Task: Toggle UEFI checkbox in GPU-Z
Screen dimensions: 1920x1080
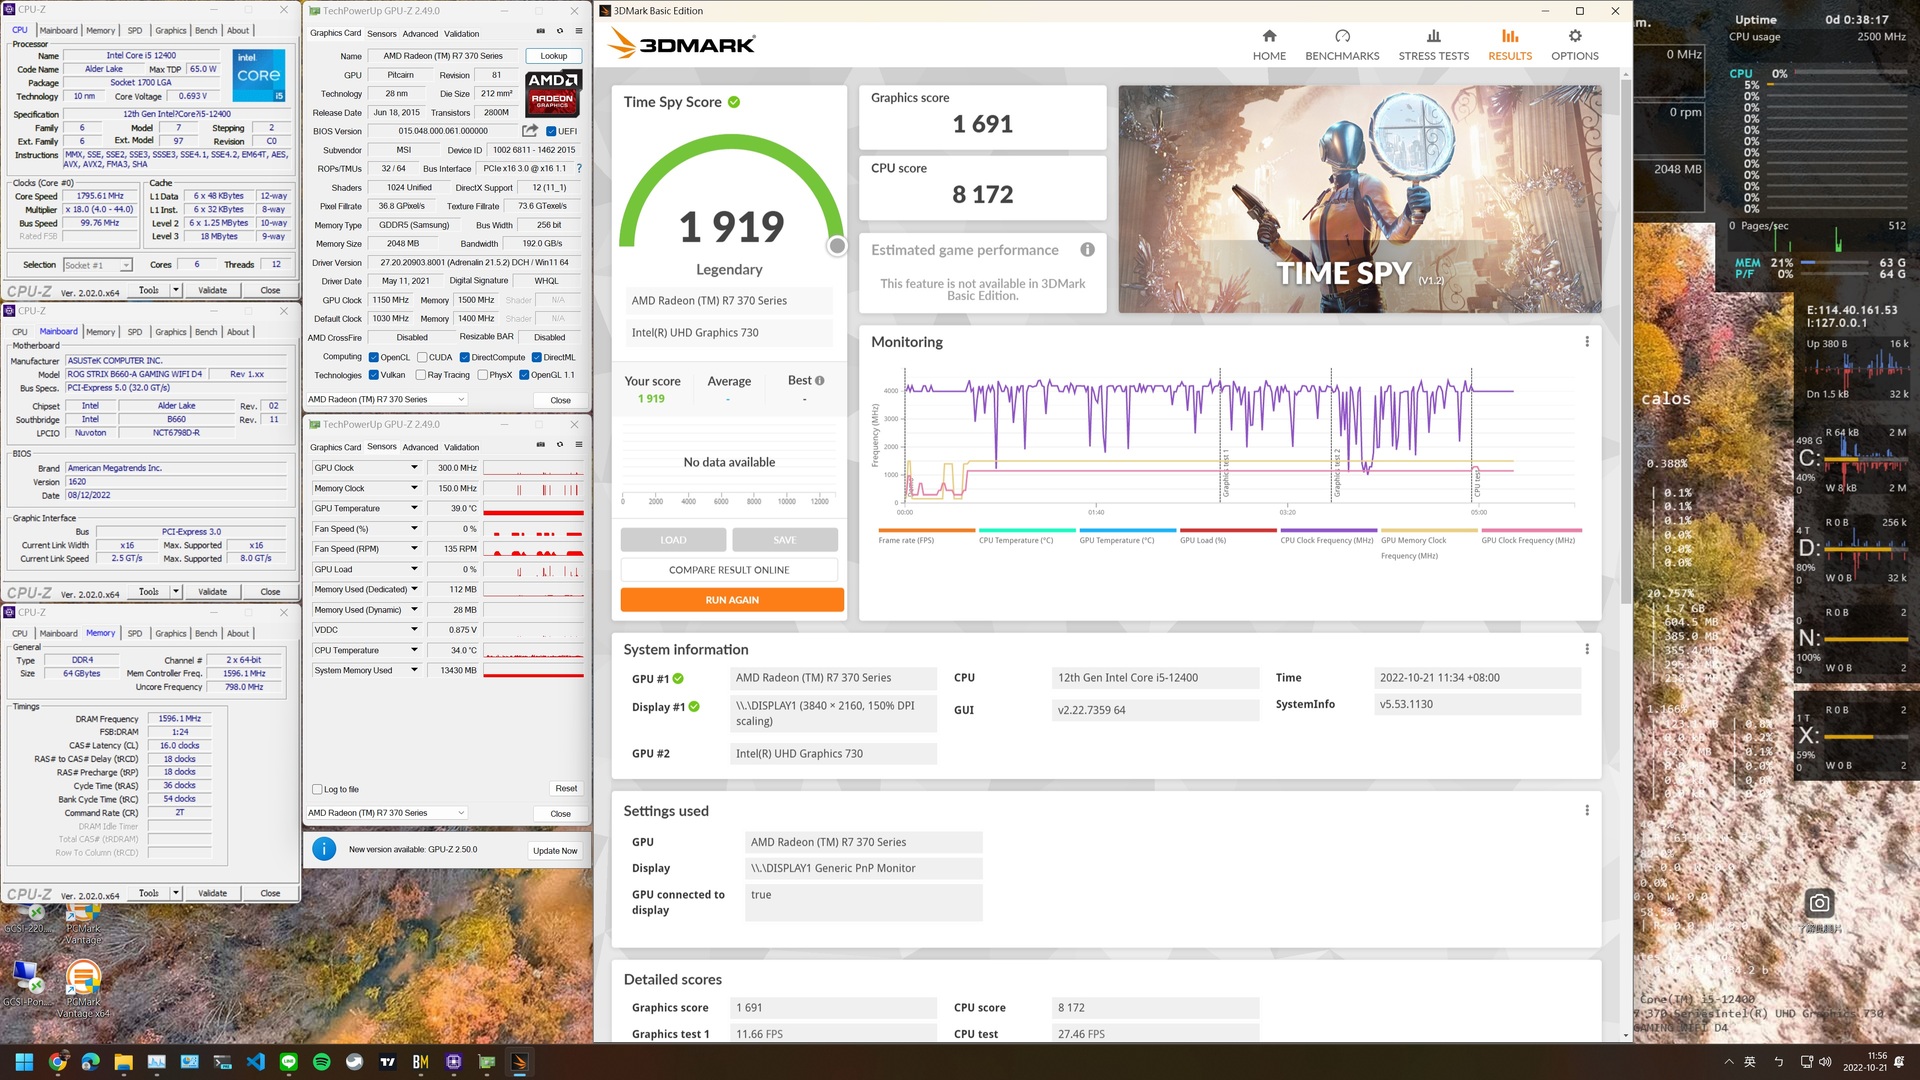Action: tap(551, 131)
